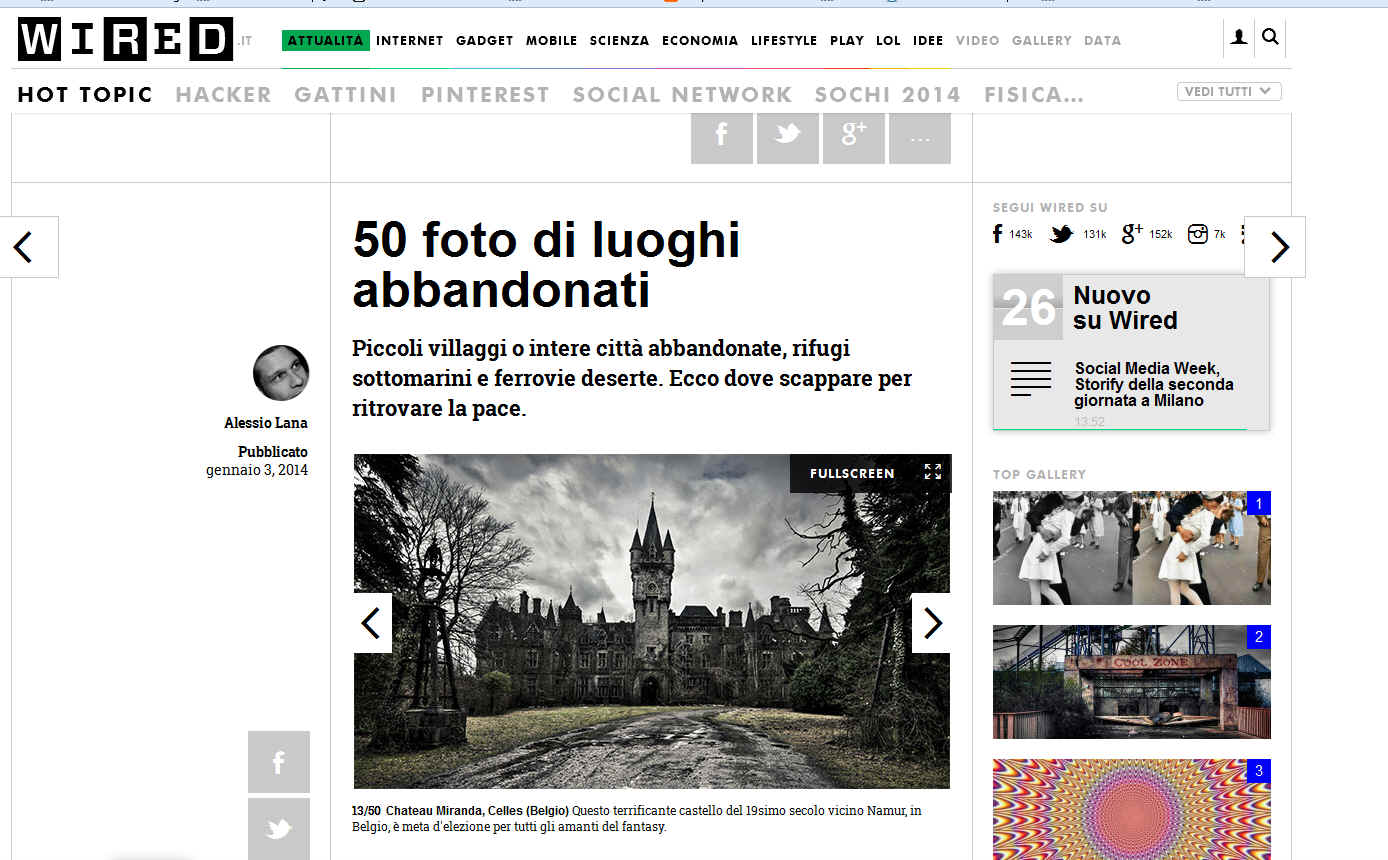The height and width of the screenshot is (860, 1388).
Task: Open the IDEE section
Action: click(x=929, y=40)
